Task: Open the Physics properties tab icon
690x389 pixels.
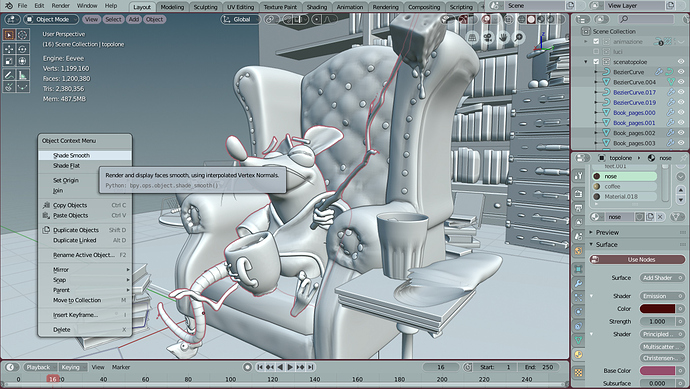Action: pyautogui.click(x=579, y=312)
